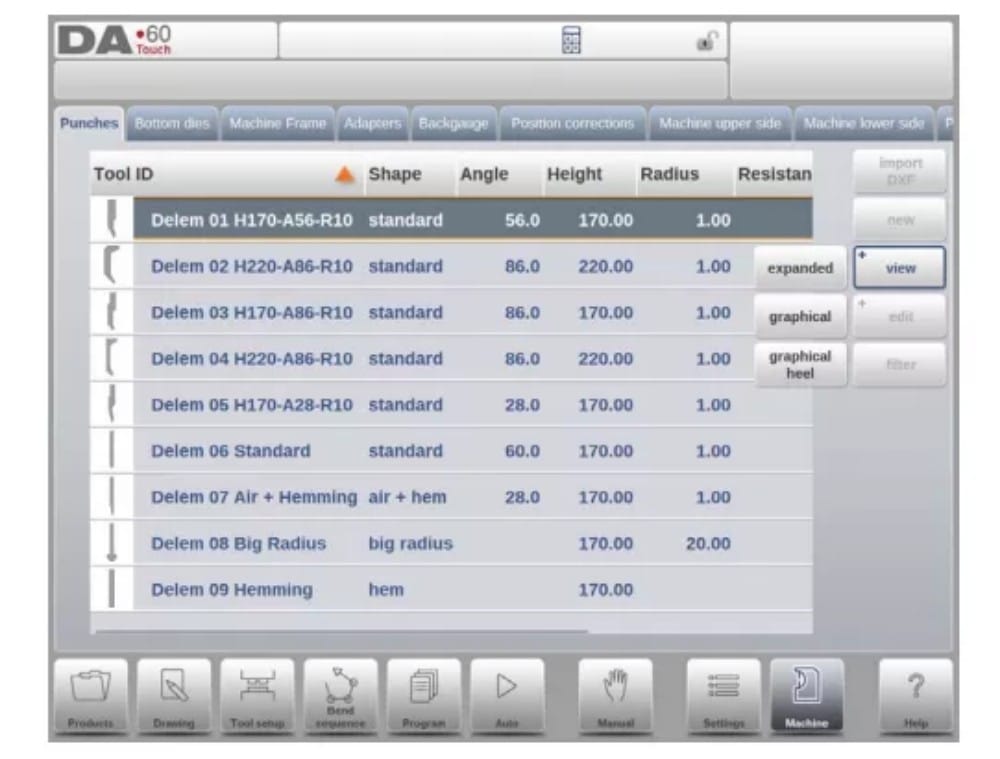The image size is (1000, 759).
Task: Click the edit button
Action: (x=900, y=316)
